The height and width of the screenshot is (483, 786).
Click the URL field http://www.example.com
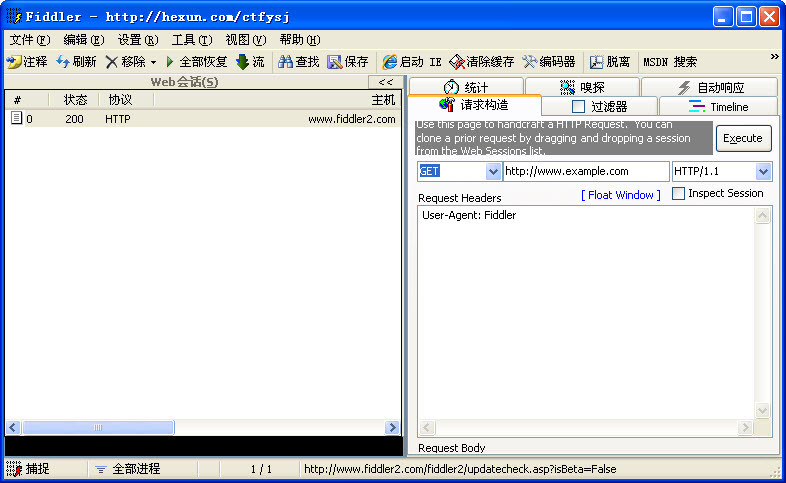click(586, 171)
